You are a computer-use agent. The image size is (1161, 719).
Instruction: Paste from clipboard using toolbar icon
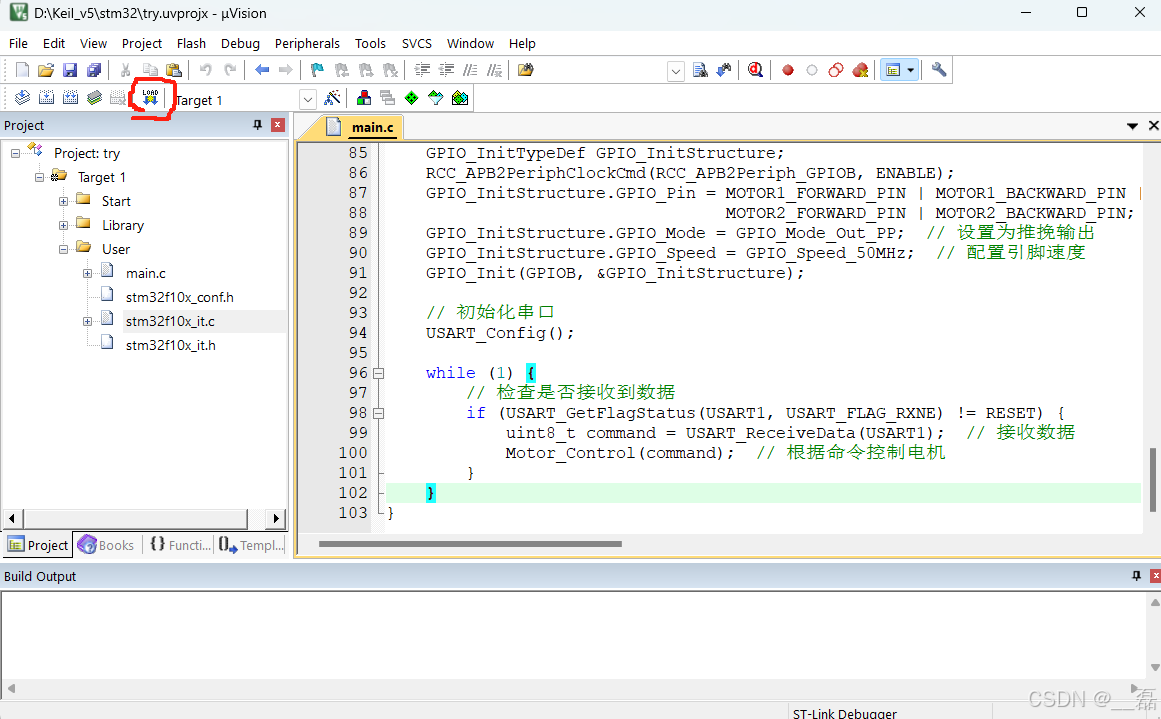[x=174, y=70]
